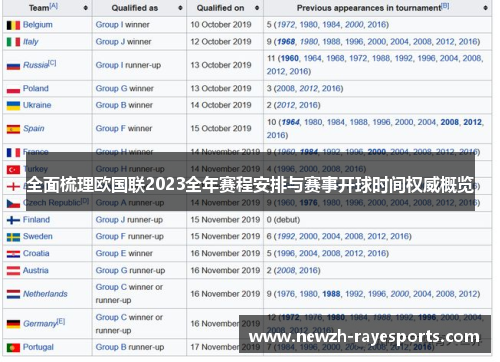Click the Italy flag icon

click(x=13, y=42)
